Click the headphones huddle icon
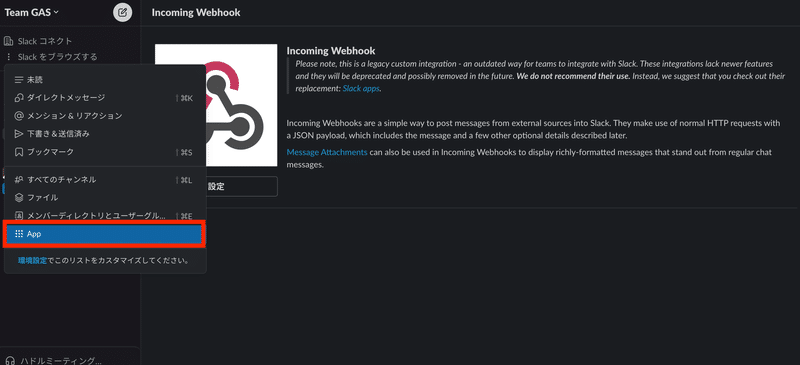800x365 pixels. [x=10, y=360]
